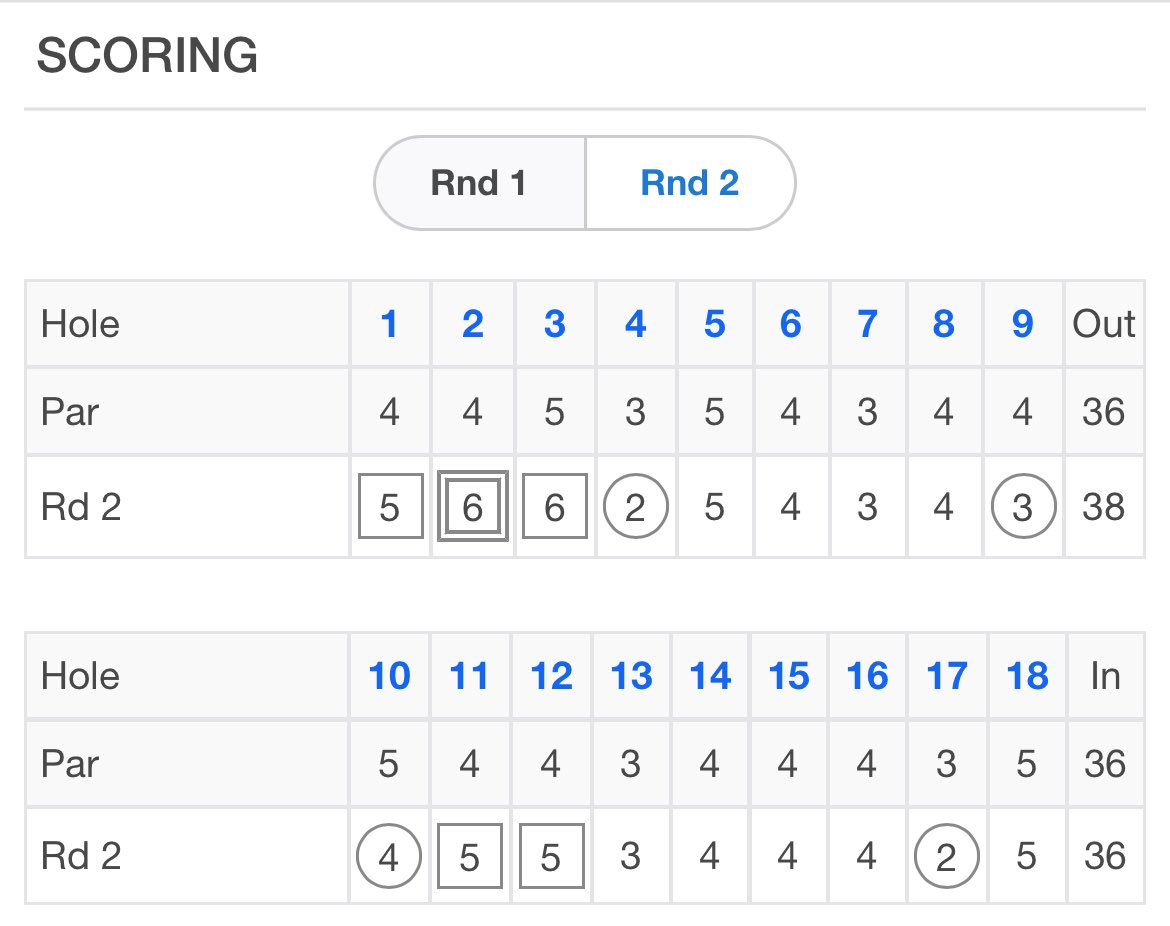This screenshot has height=926, width=1170.
Task: Click the circled 4 score on hole 10
Action: (x=389, y=856)
